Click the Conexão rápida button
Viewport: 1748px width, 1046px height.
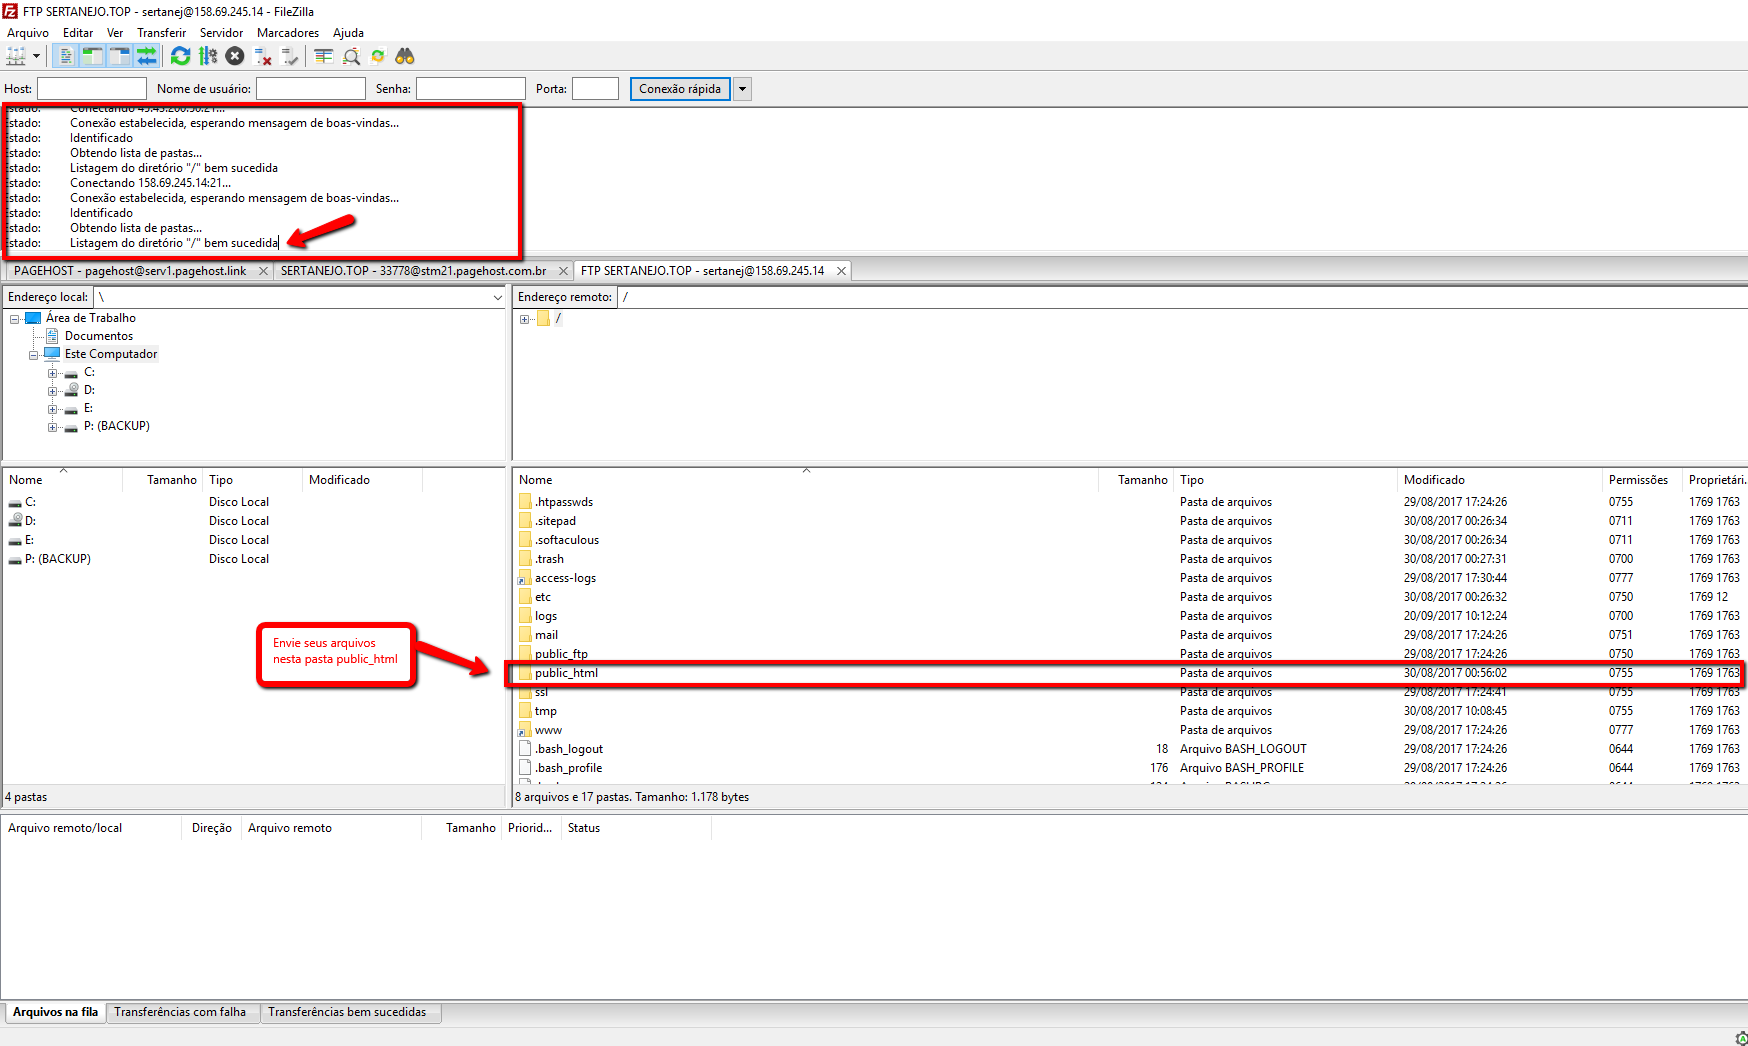coord(680,89)
